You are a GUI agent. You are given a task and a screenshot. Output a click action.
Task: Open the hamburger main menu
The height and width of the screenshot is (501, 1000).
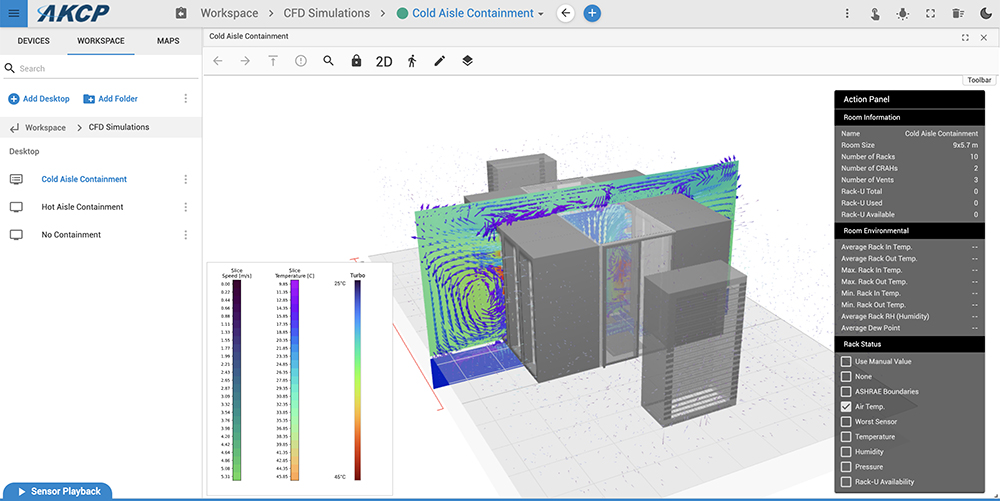(x=13, y=13)
